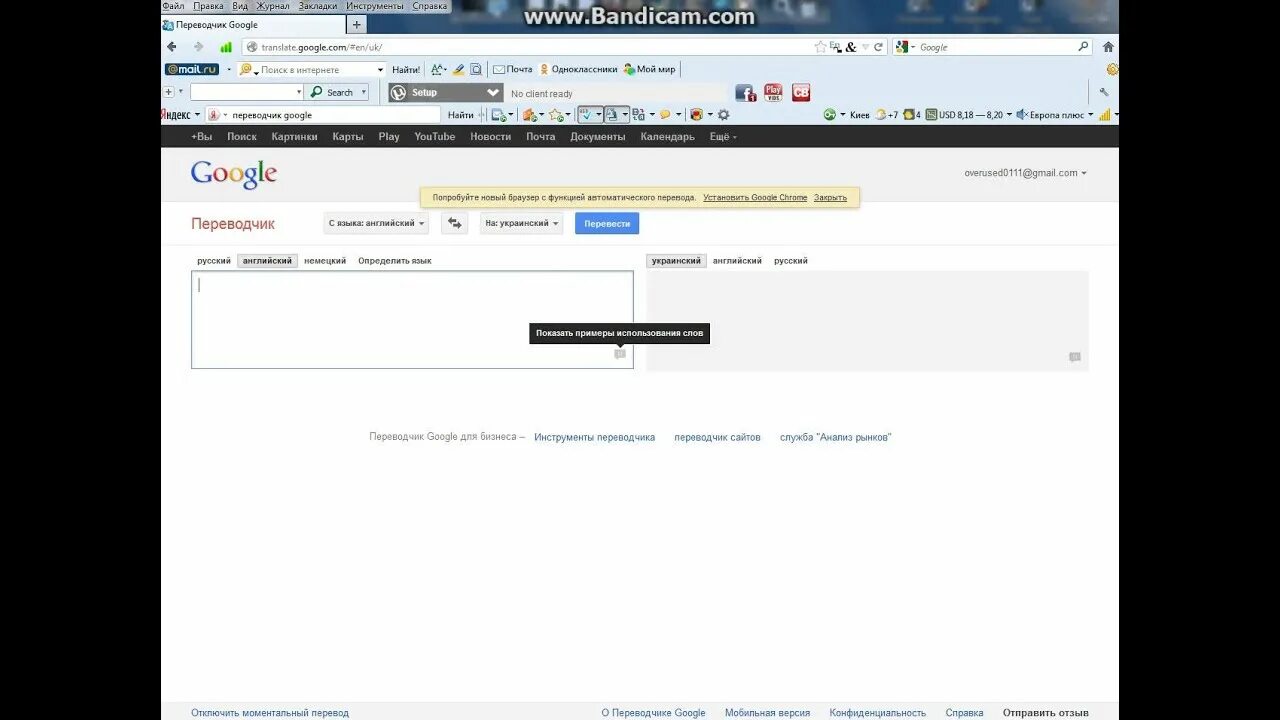This screenshot has width=1280, height=720.
Task: Expand the uTorrent Setup dropdown arrow
Action: coord(492,92)
